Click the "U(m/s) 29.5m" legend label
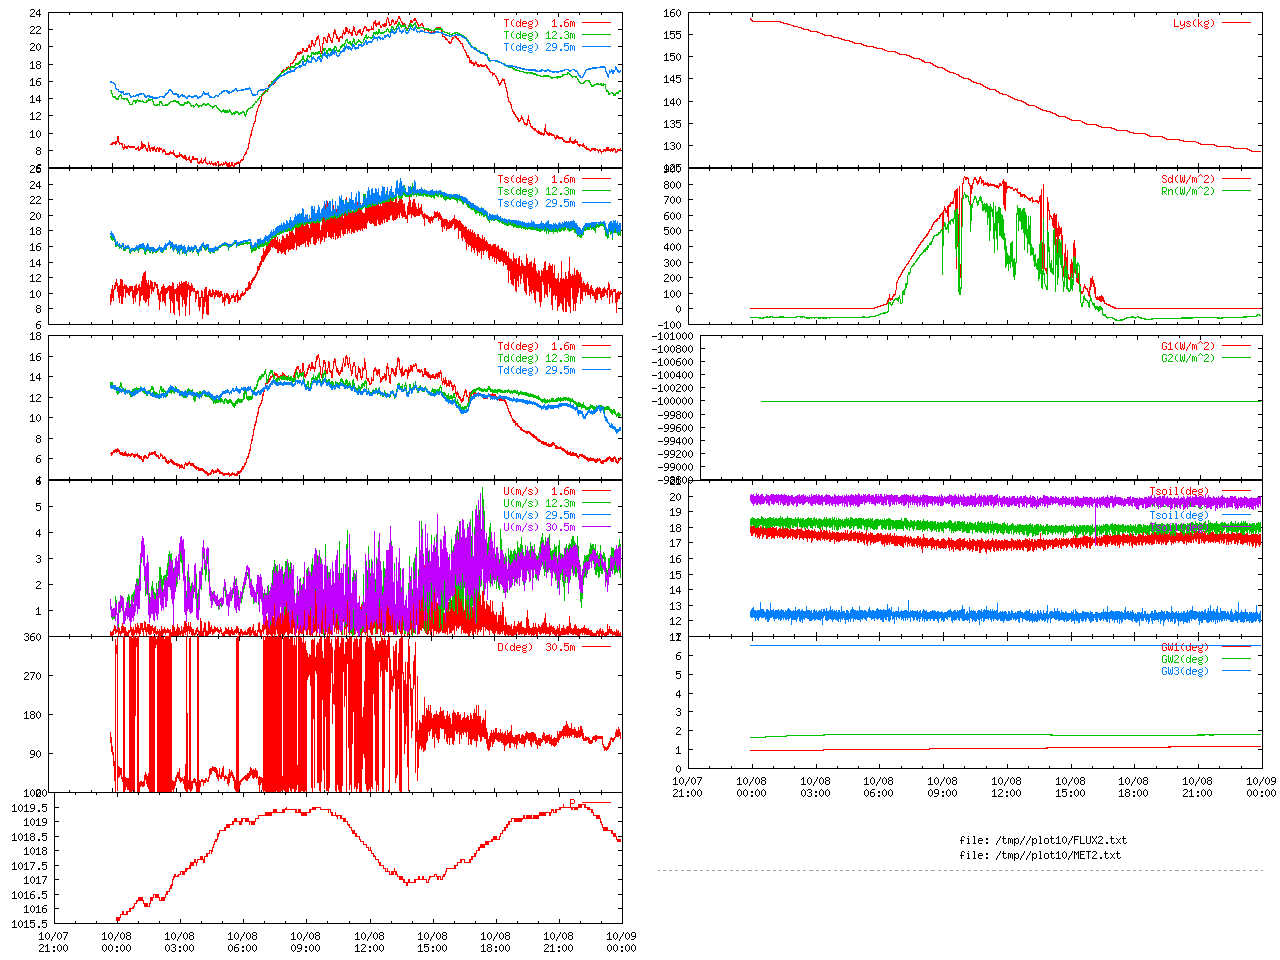 pos(540,515)
